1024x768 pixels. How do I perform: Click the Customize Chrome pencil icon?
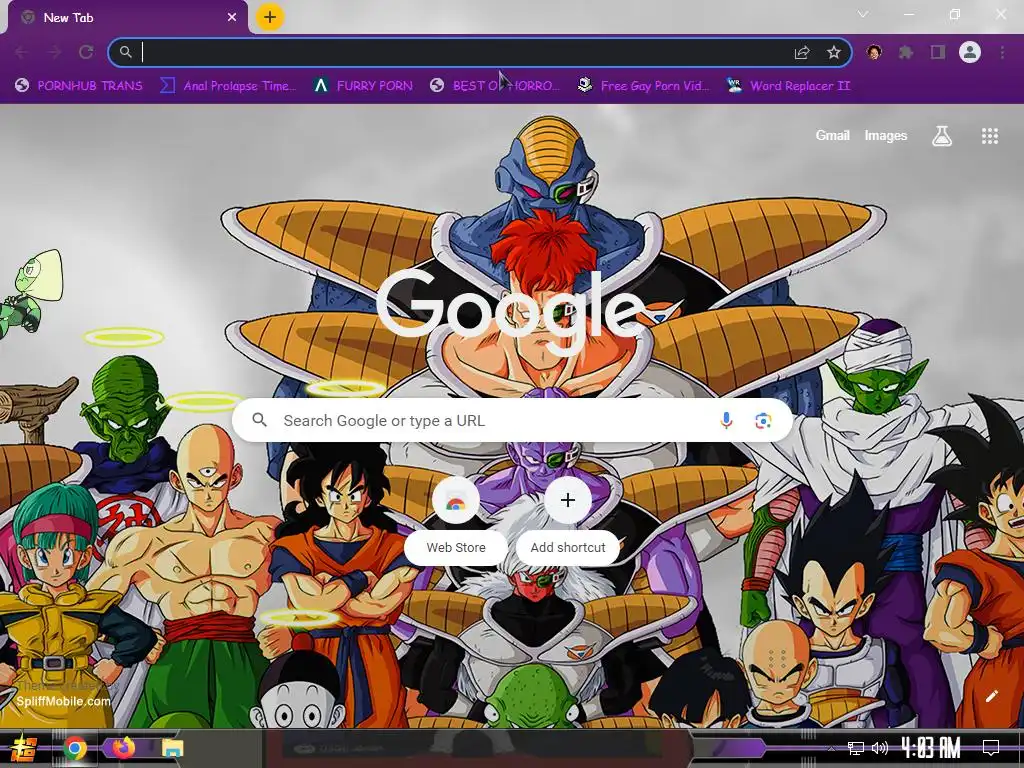coord(991,696)
